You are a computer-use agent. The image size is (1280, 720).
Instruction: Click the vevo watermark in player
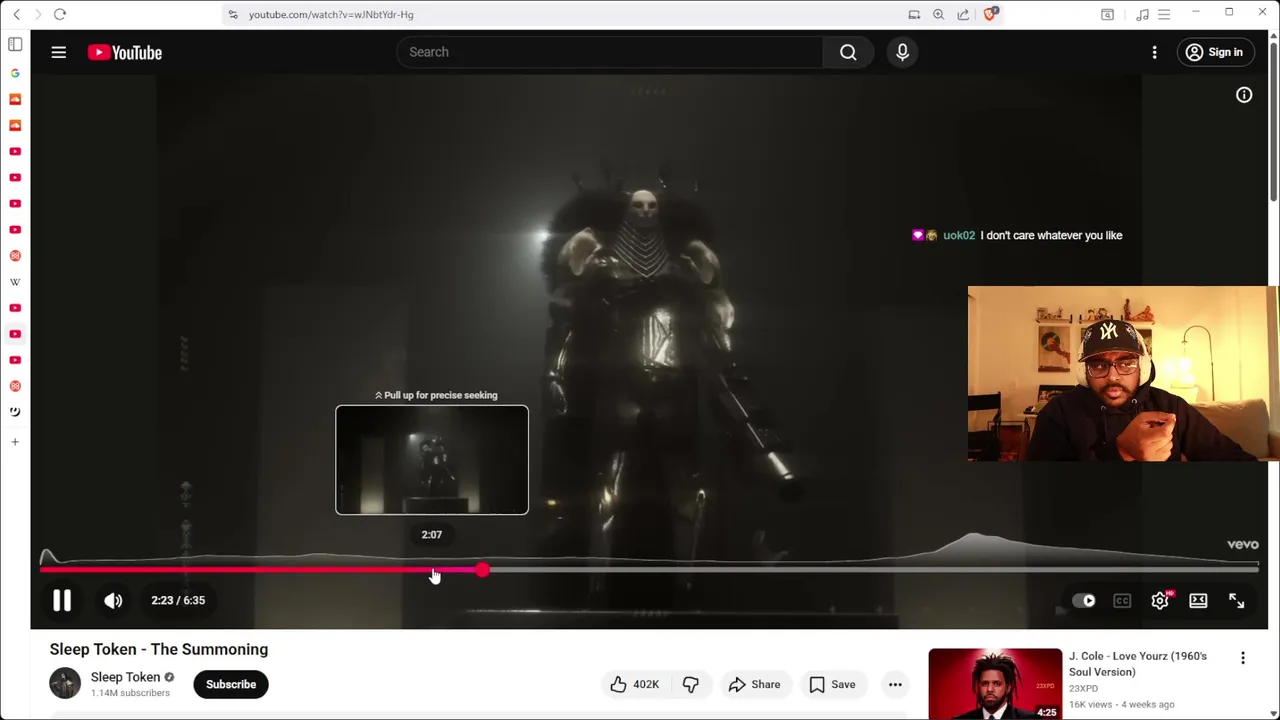[x=1243, y=545]
